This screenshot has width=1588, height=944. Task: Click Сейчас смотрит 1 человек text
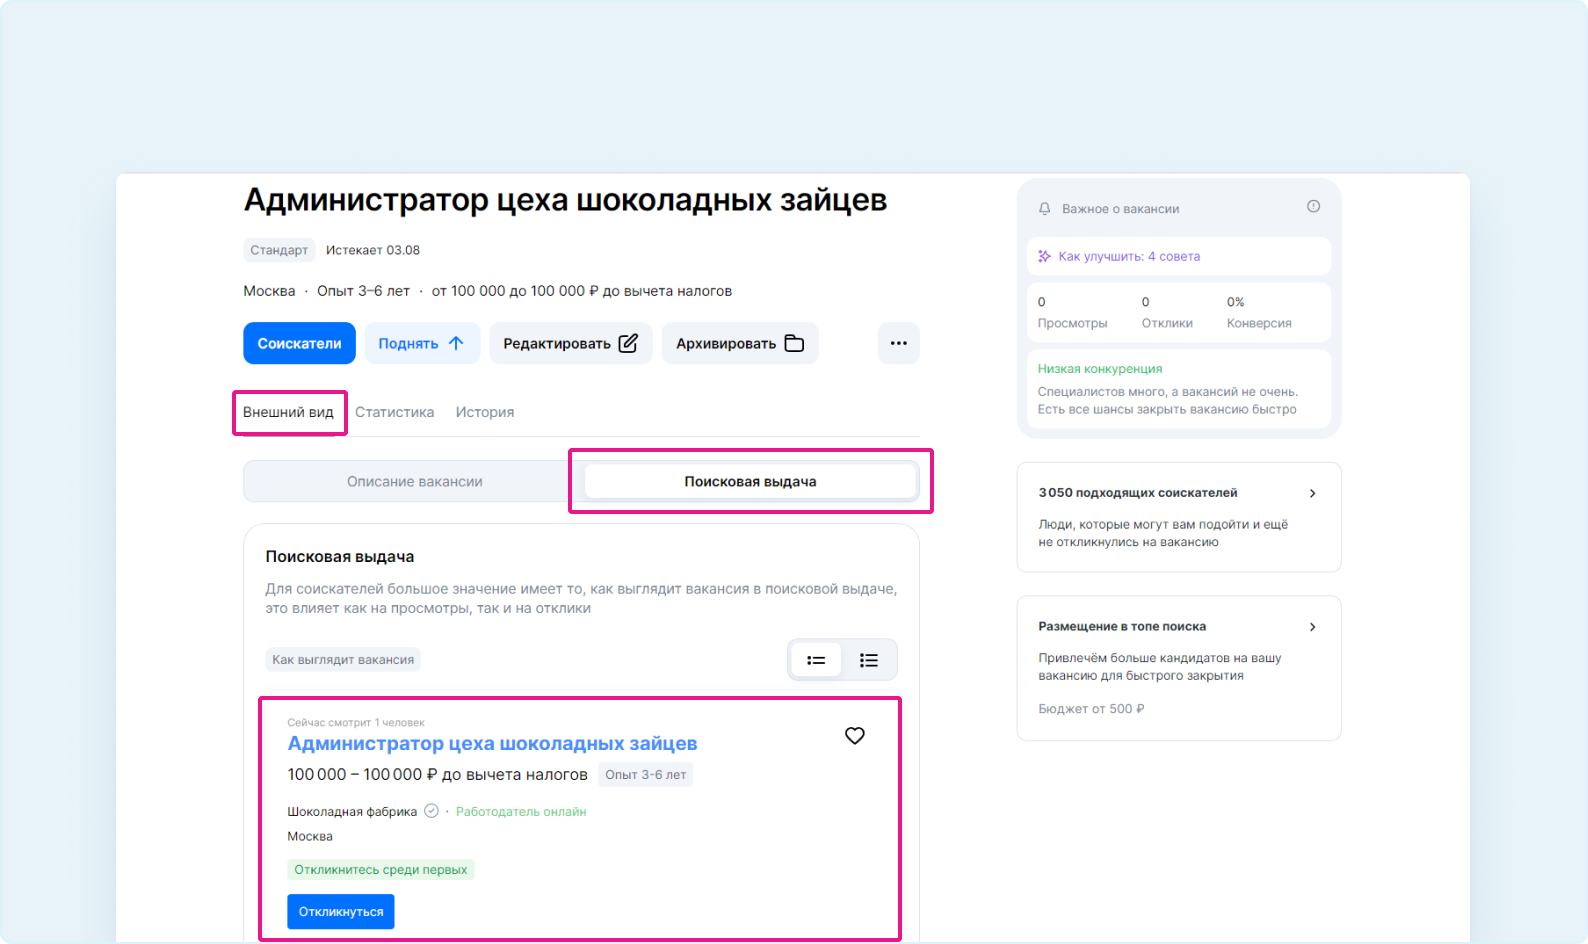pos(356,723)
